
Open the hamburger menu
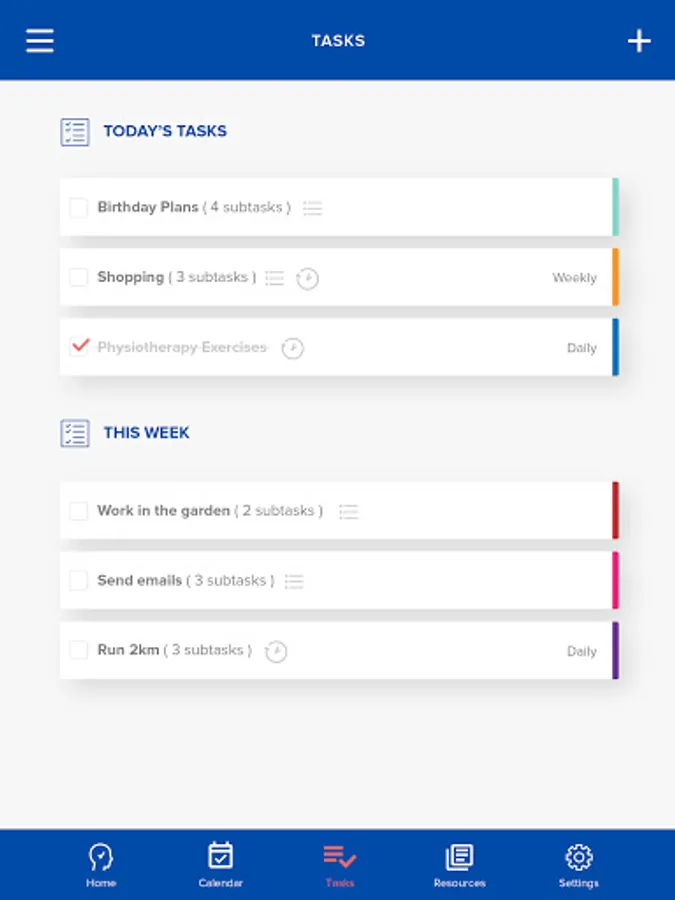[x=40, y=41]
